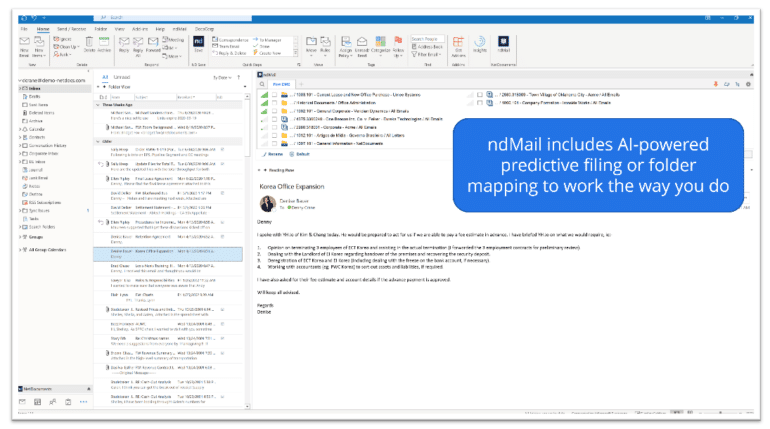
Task: Collapse the Three Weeks Ago group
Action: click(x=99, y=104)
